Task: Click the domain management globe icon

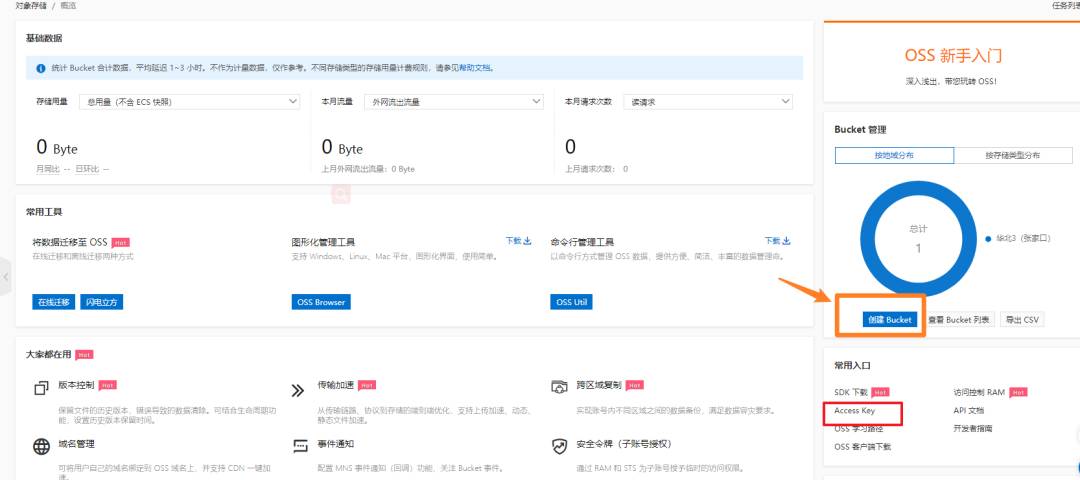Action: (41, 446)
